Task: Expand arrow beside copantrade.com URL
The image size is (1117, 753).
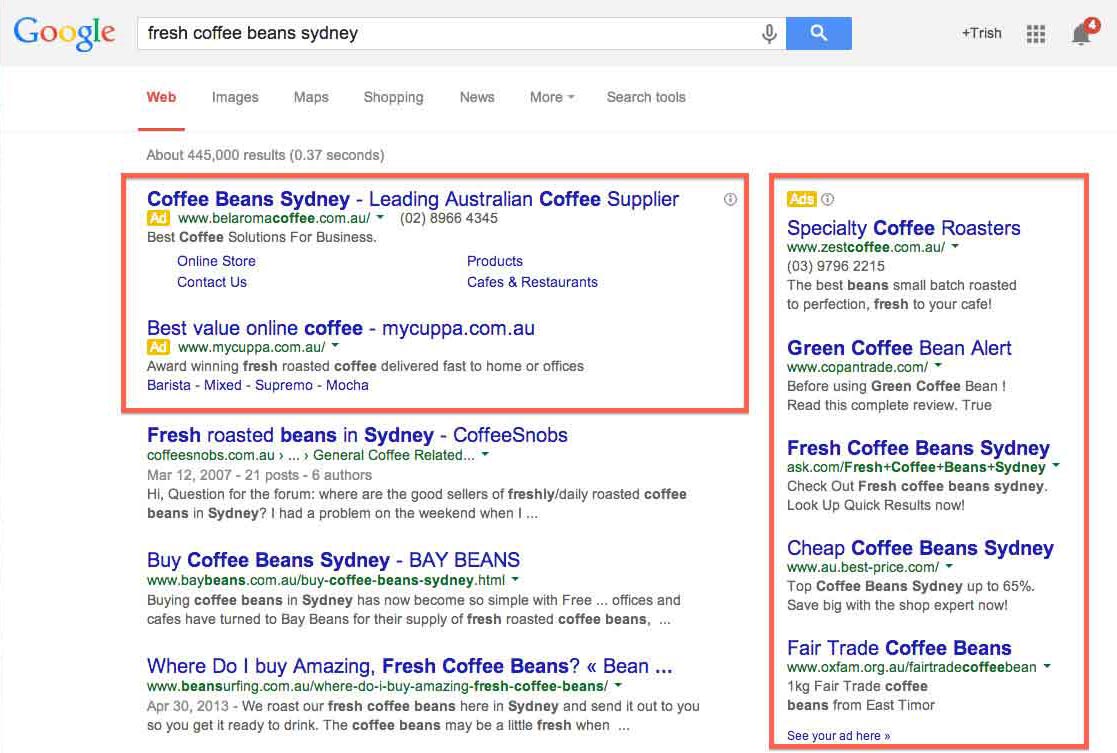Action: point(938,365)
